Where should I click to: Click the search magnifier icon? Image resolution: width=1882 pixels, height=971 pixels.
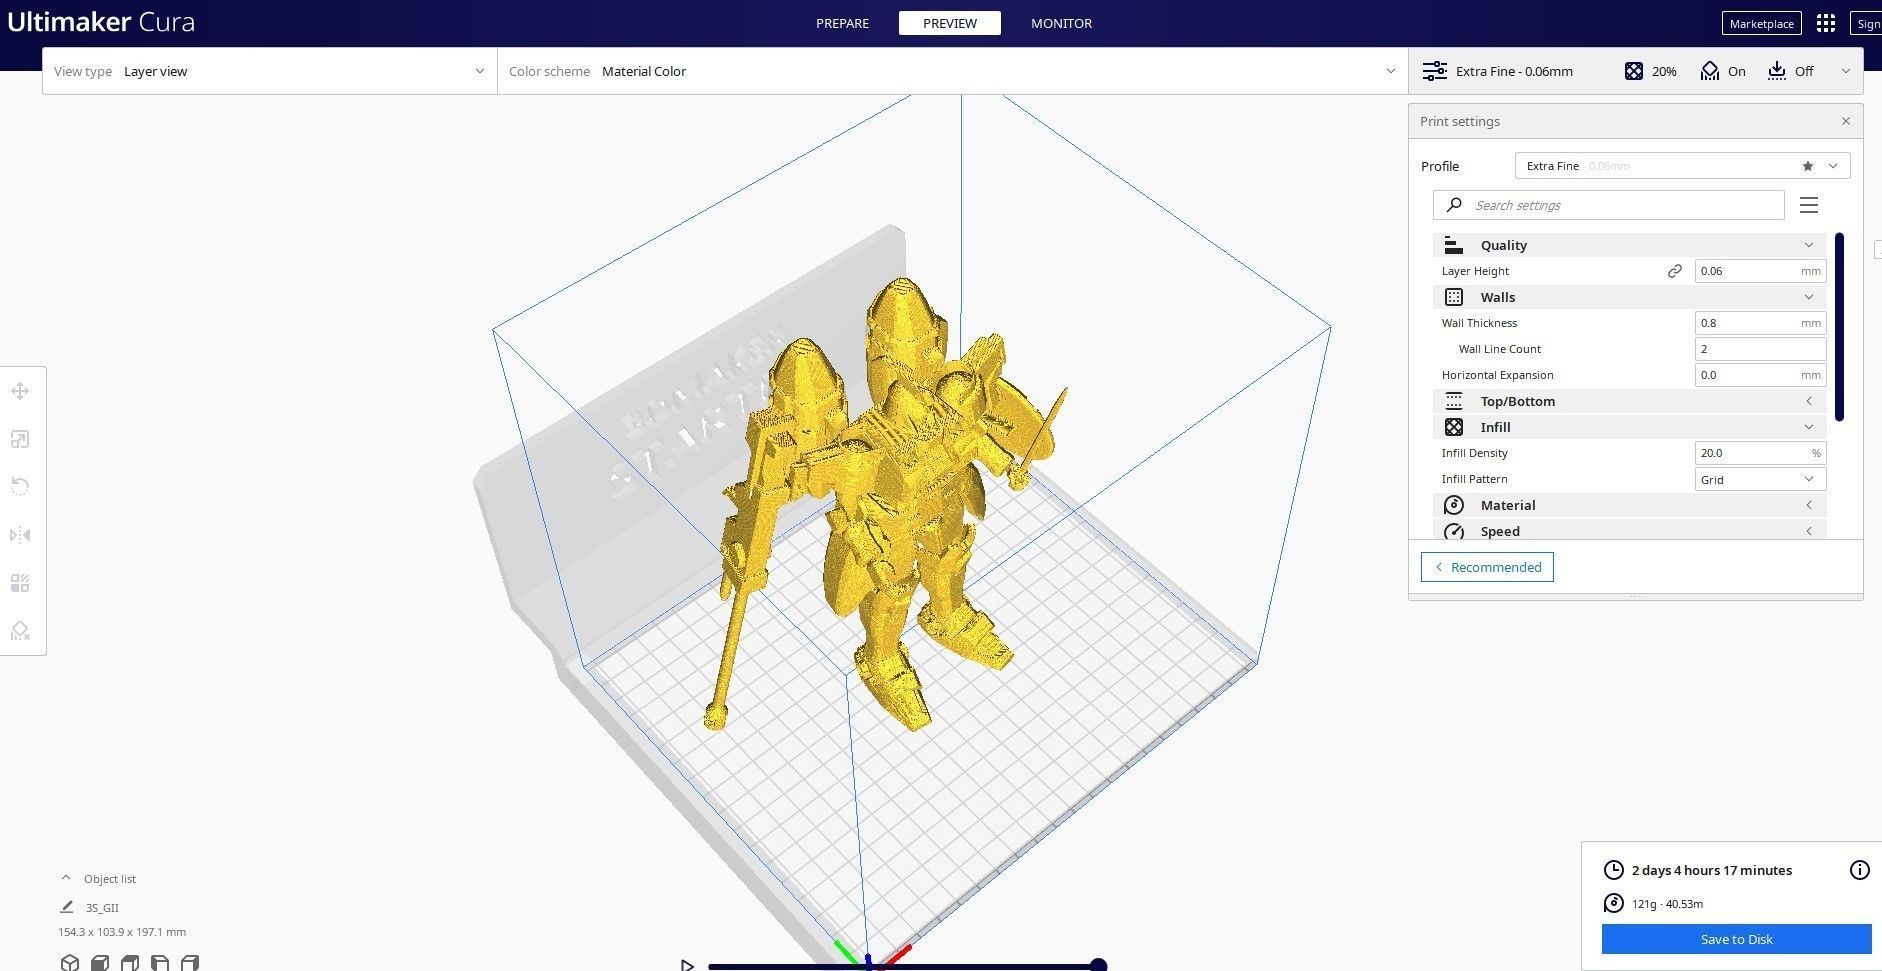tap(1455, 205)
